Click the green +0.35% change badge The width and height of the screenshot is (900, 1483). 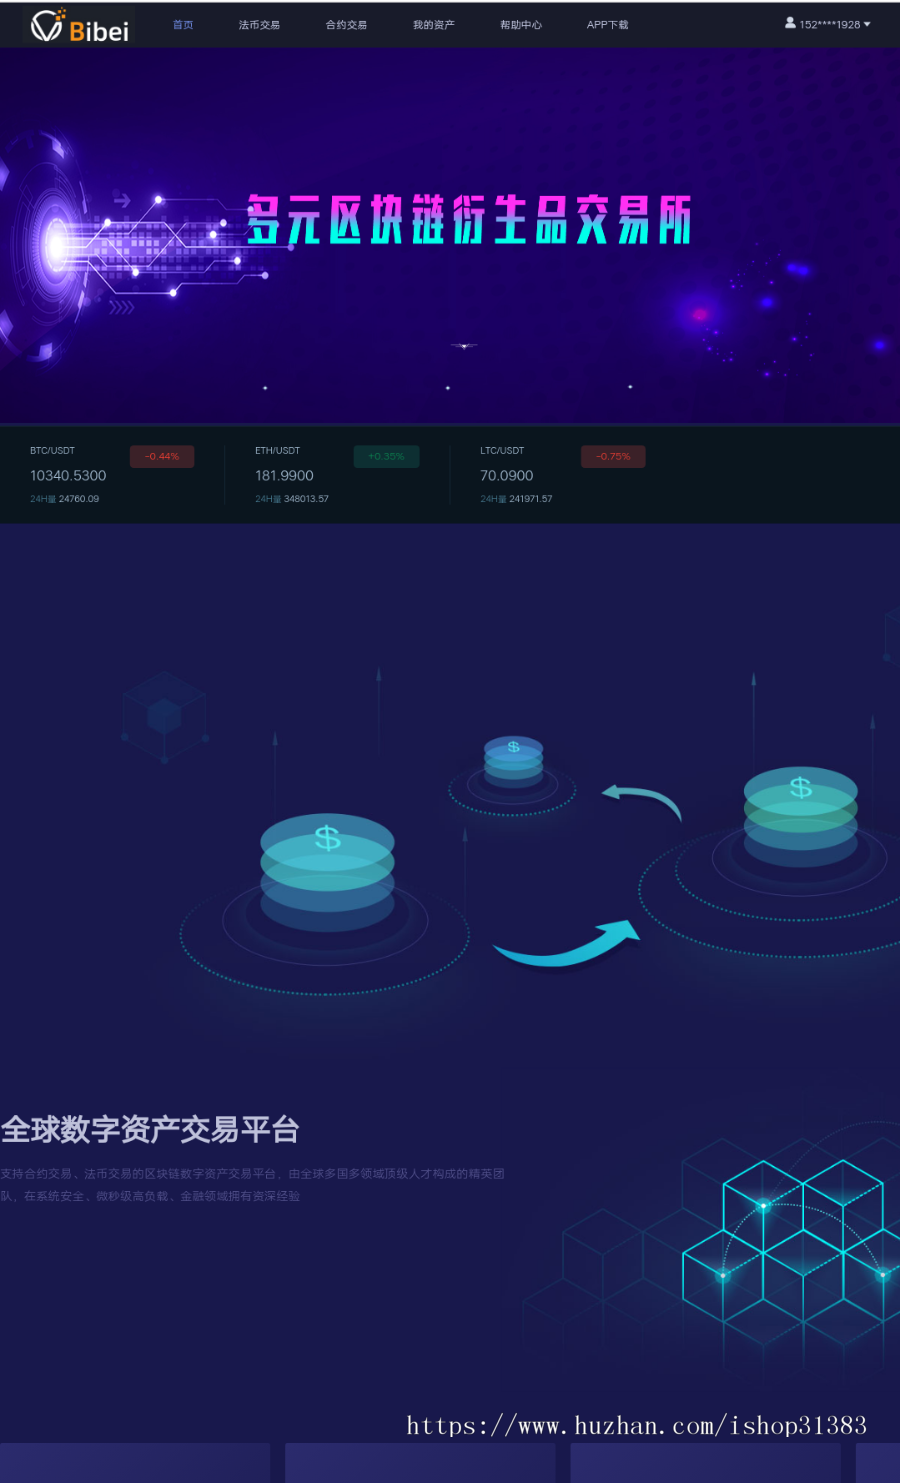[386, 456]
